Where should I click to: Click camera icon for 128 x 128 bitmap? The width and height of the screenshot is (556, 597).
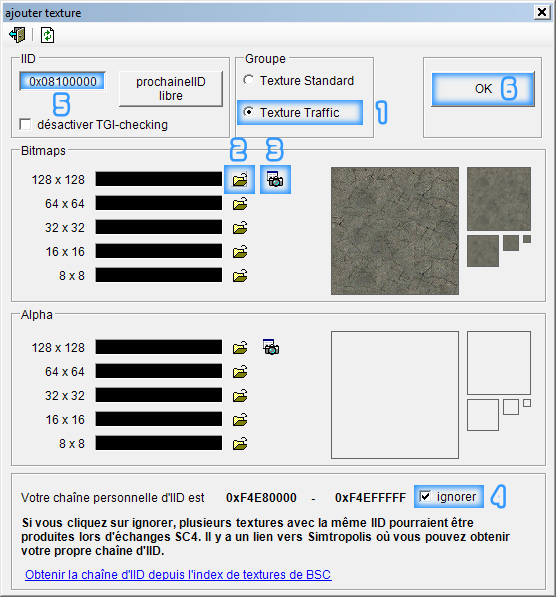pyautogui.click(x=275, y=179)
